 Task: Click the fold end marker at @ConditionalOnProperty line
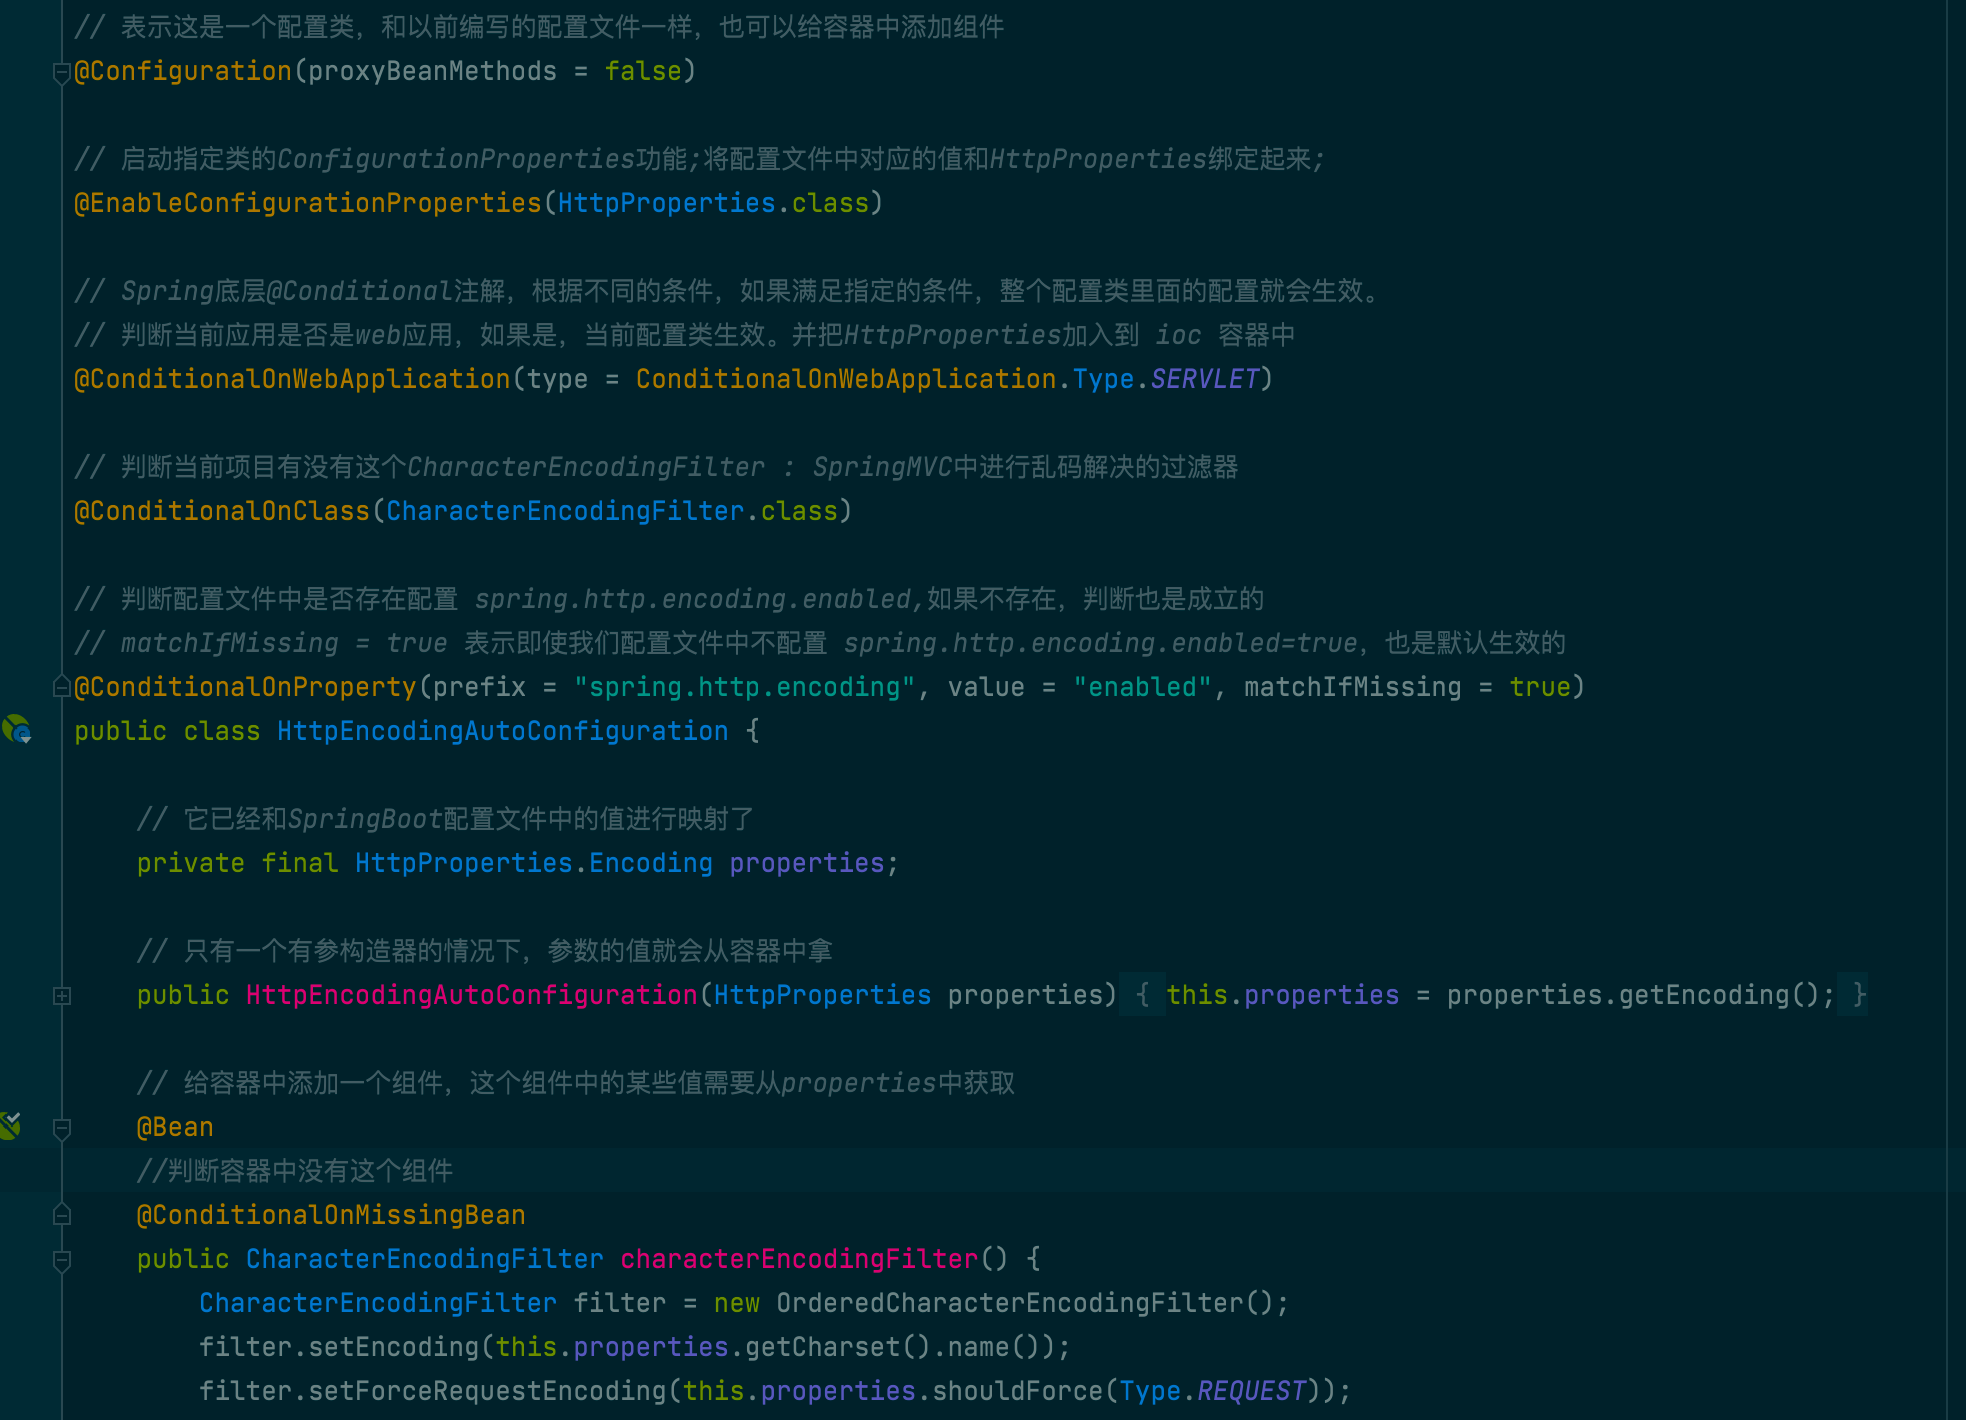(61, 687)
